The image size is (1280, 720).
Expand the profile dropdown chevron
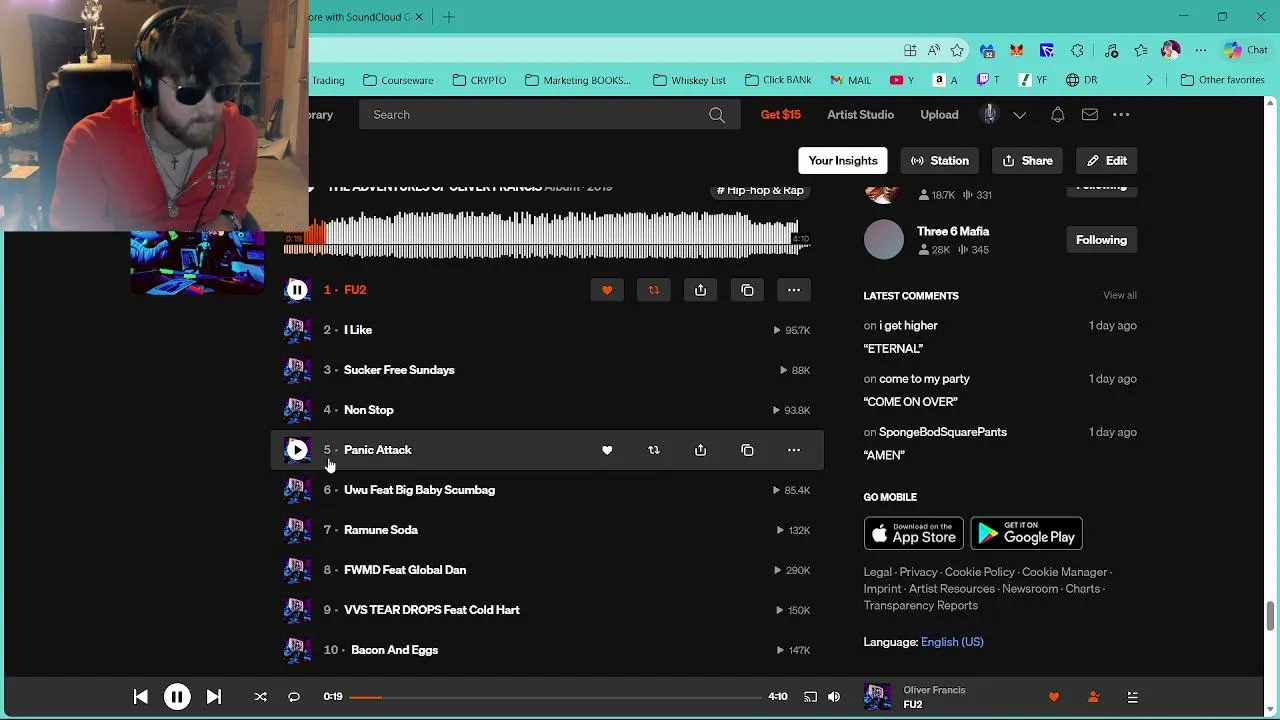(1020, 115)
